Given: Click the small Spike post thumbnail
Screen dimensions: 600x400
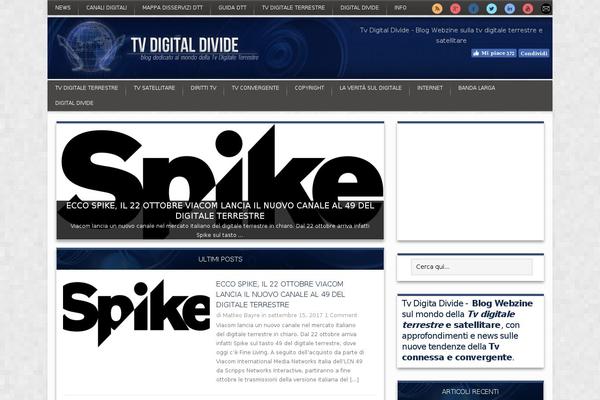Looking at the screenshot, I should tap(136, 313).
